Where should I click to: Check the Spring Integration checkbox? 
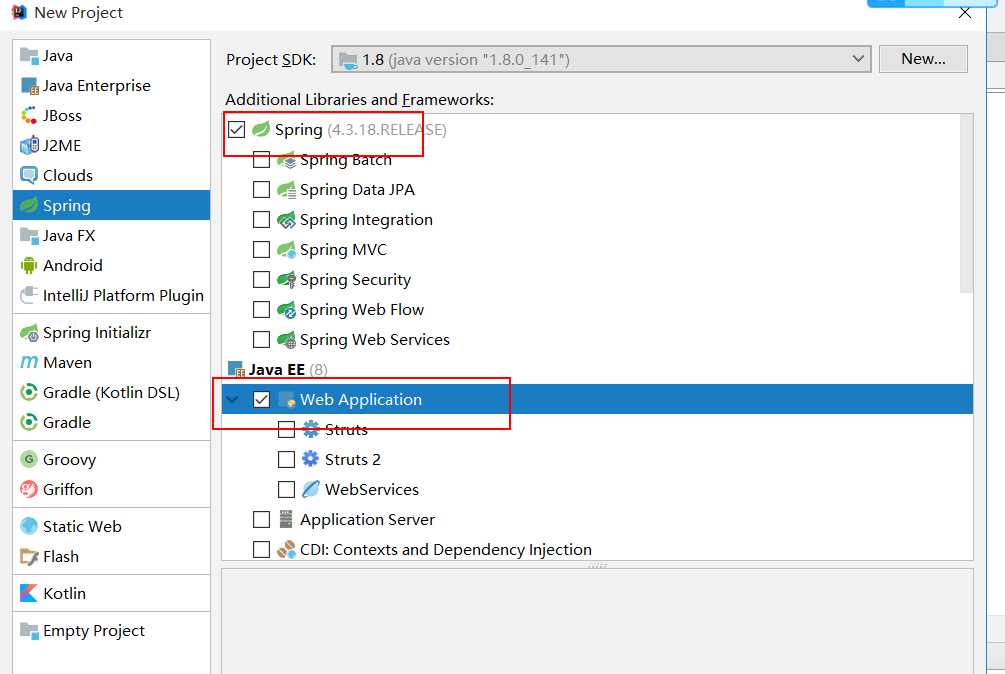[262, 220]
